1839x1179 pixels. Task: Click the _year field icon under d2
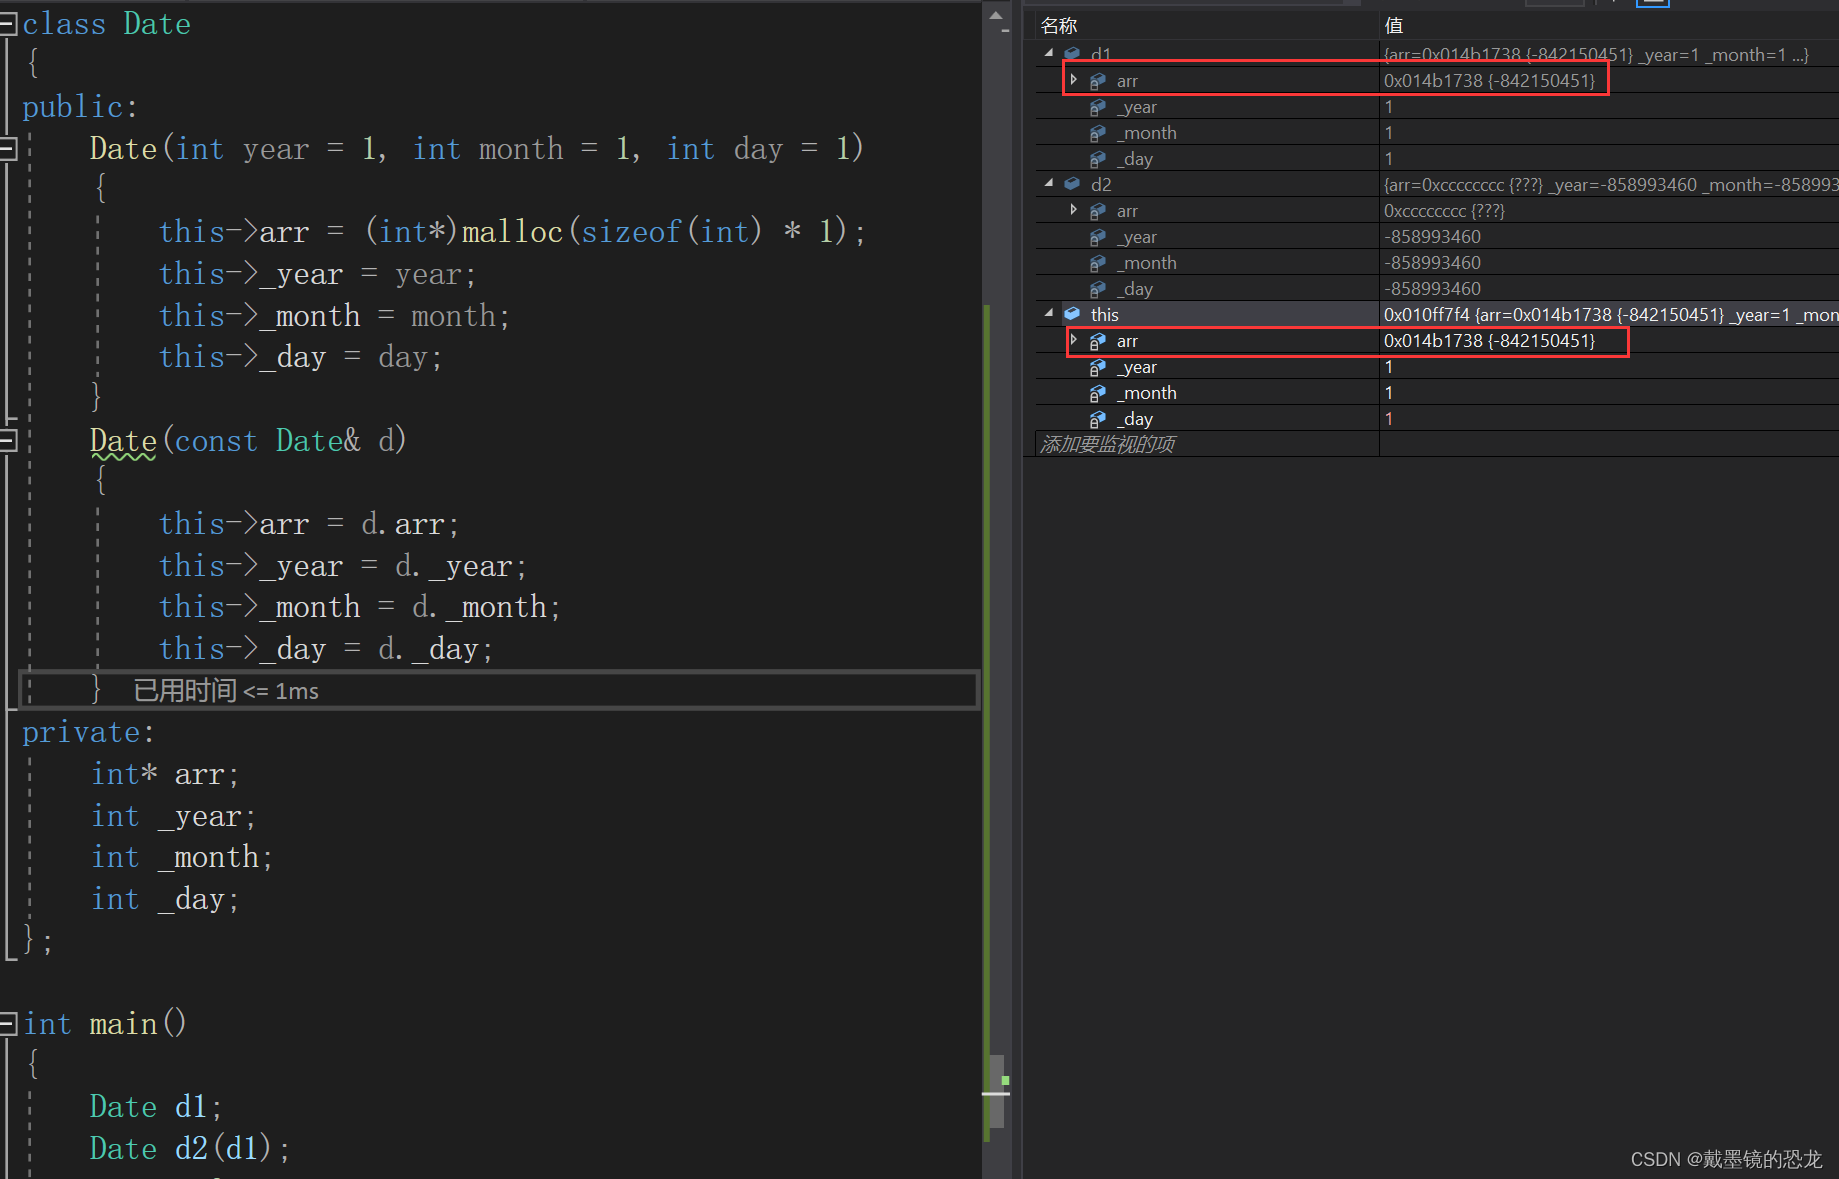(x=1098, y=237)
